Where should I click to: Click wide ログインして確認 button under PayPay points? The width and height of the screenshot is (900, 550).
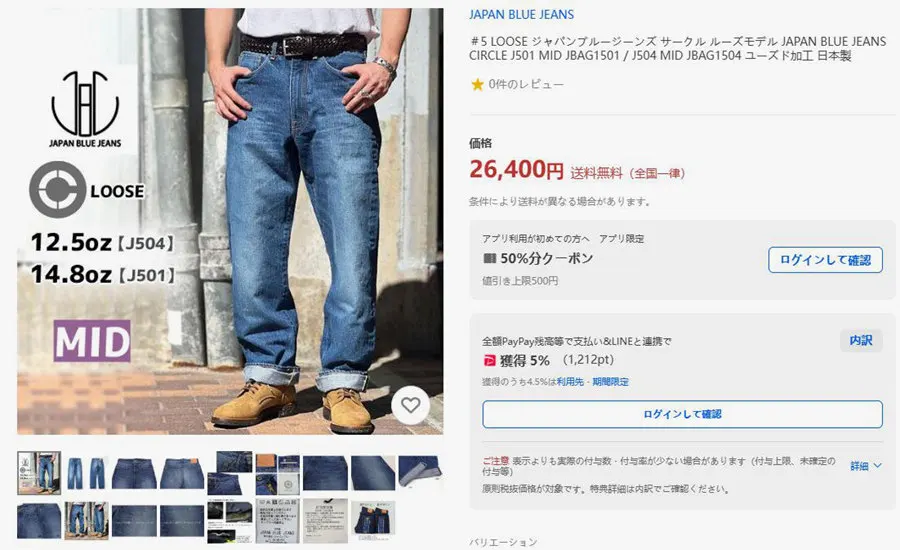click(682, 414)
